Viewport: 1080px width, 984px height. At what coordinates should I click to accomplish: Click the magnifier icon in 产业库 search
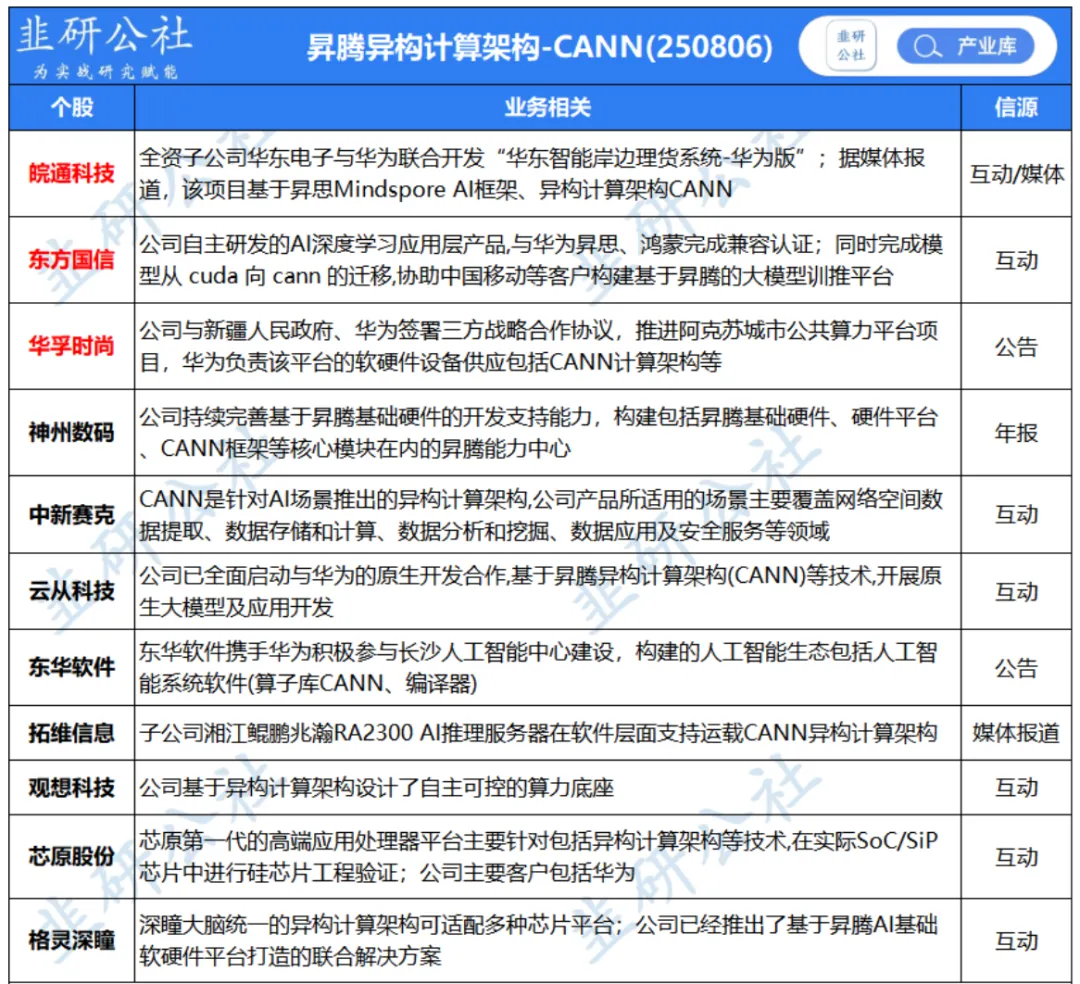coord(926,47)
